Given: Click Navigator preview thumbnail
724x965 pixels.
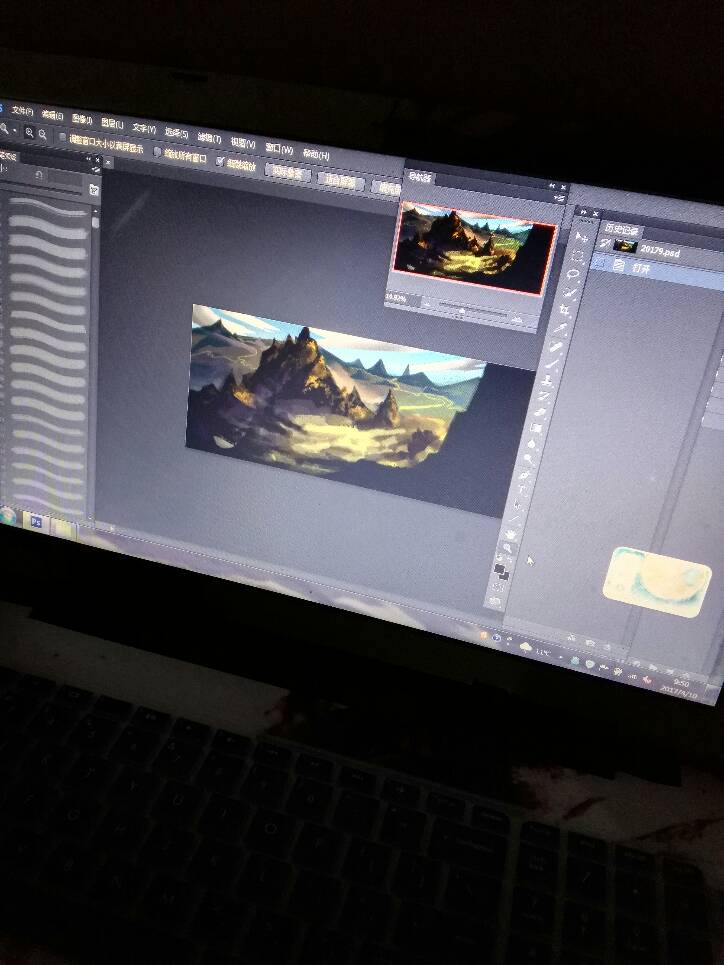Looking at the screenshot, I should pyautogui.click(x=475, y=247).
